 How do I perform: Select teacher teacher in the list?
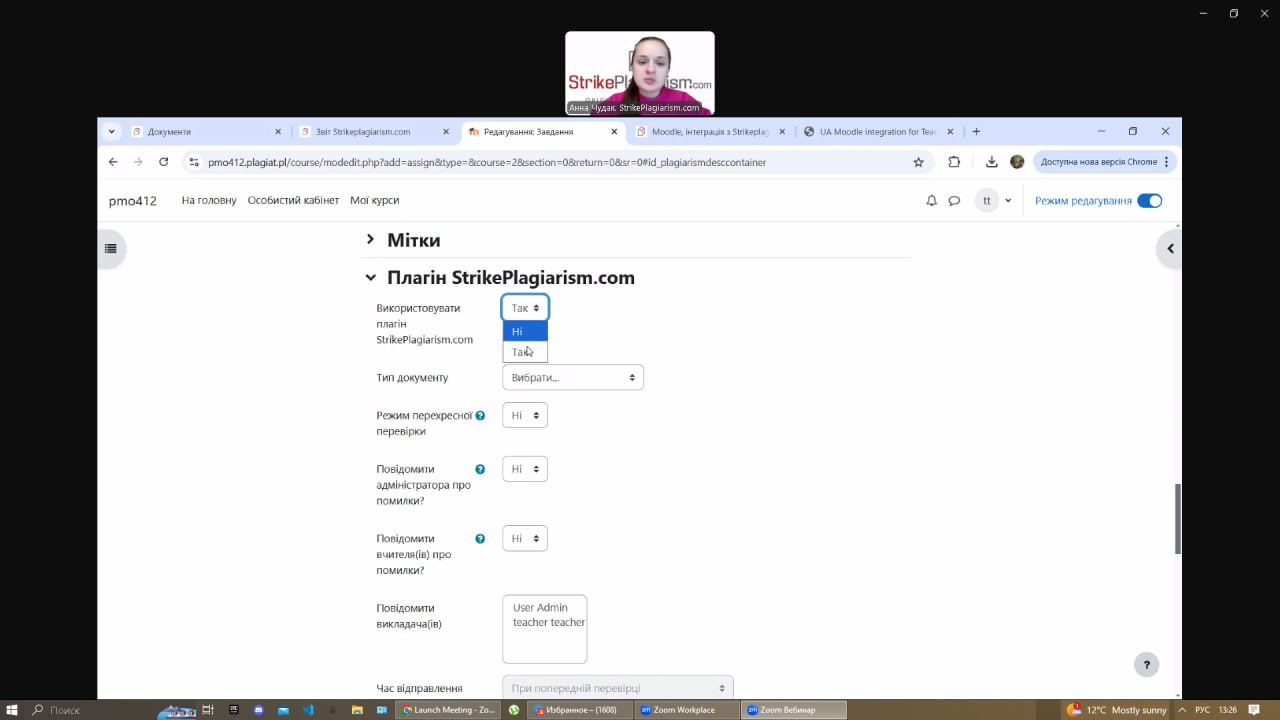point(549,623)
